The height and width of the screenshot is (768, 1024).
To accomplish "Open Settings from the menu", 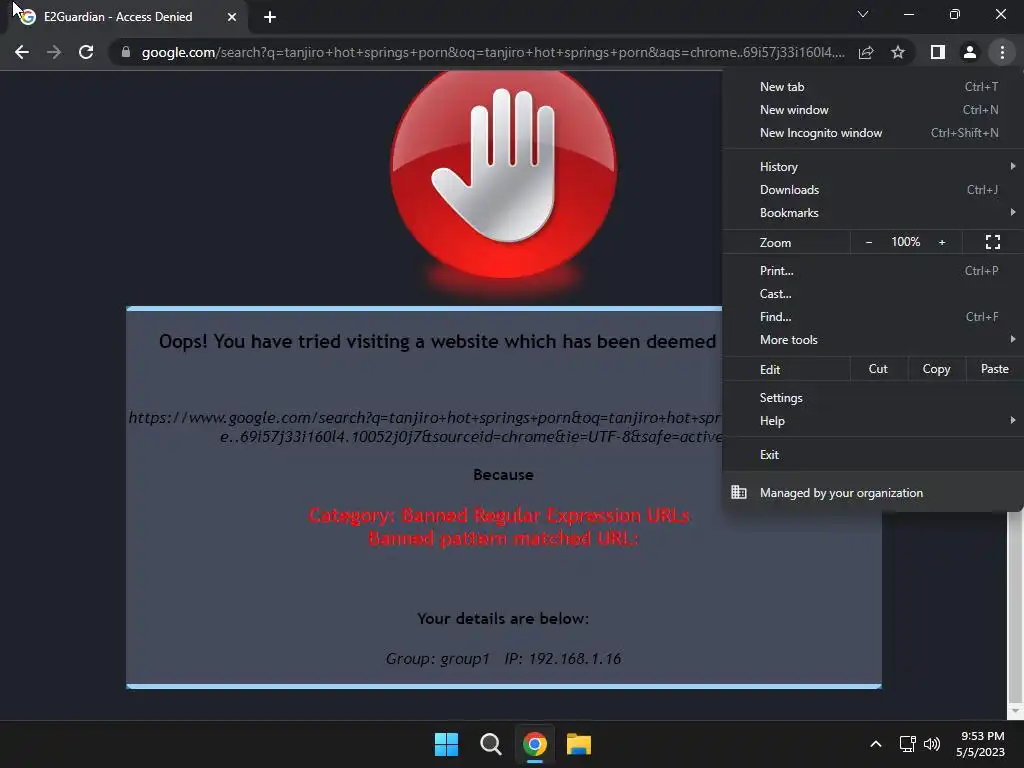I will coord(873,398).
